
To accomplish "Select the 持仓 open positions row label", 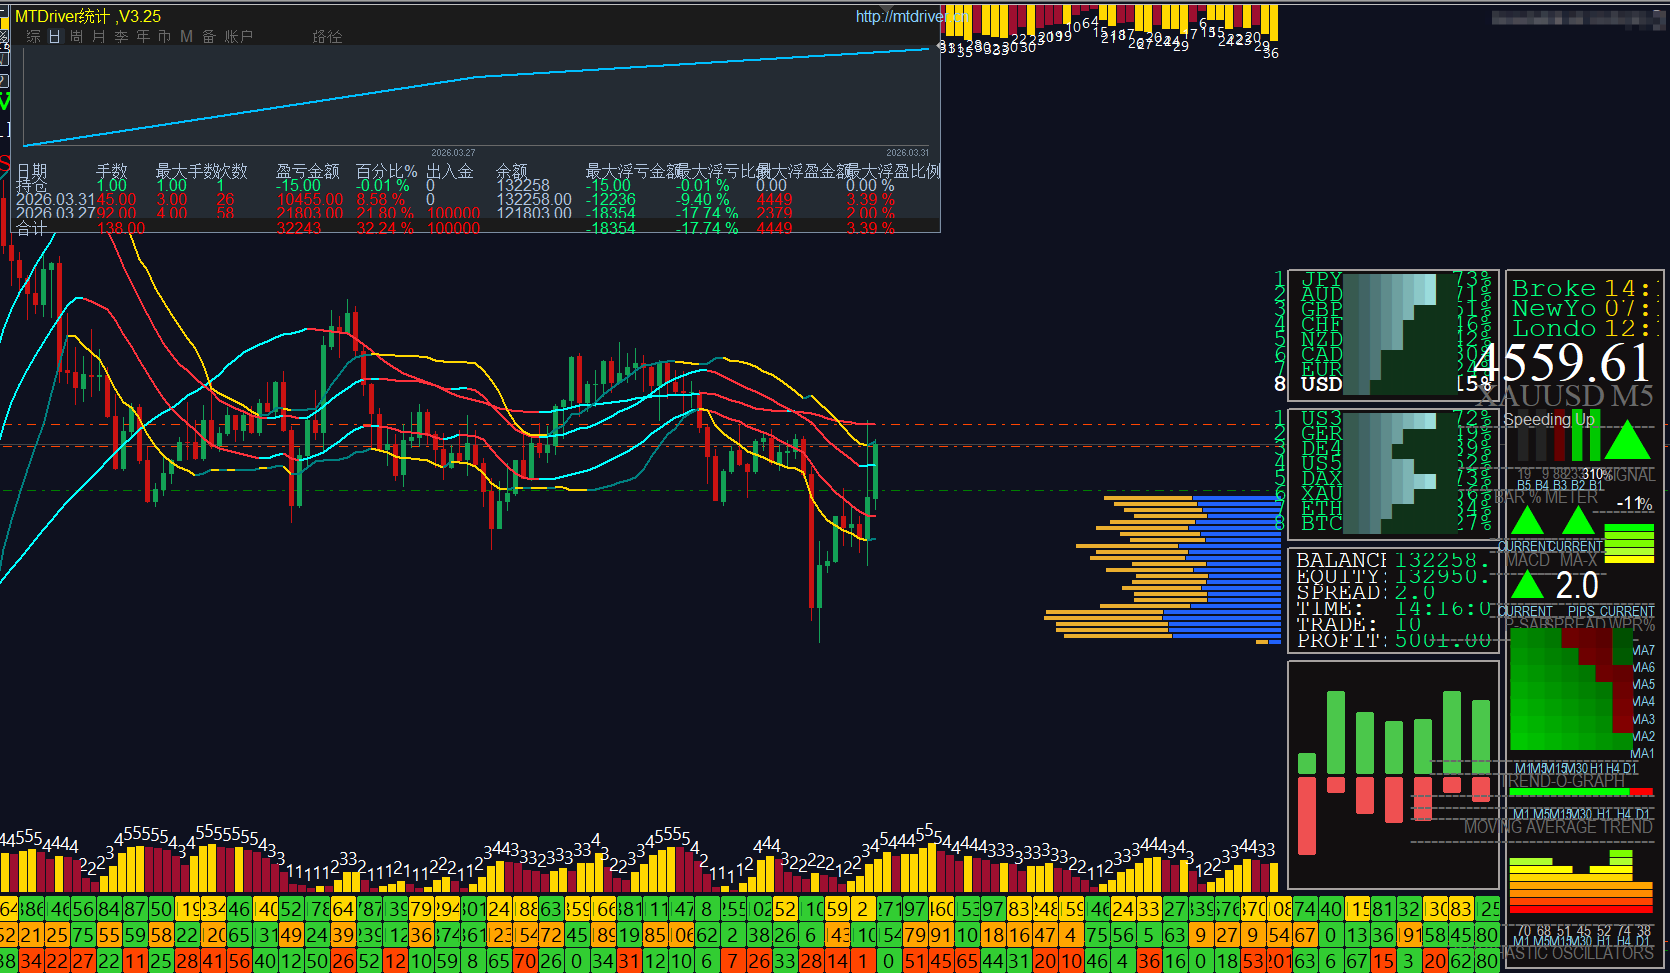I will (x=31, y=185).
